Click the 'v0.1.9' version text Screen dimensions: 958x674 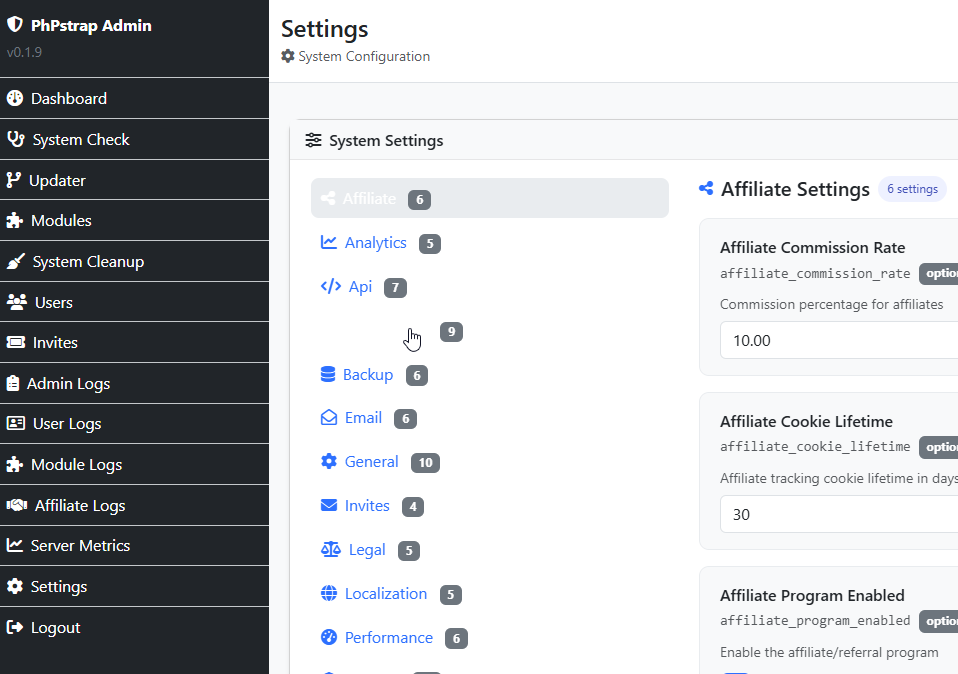pyautogui.click(x=24, y=52)
